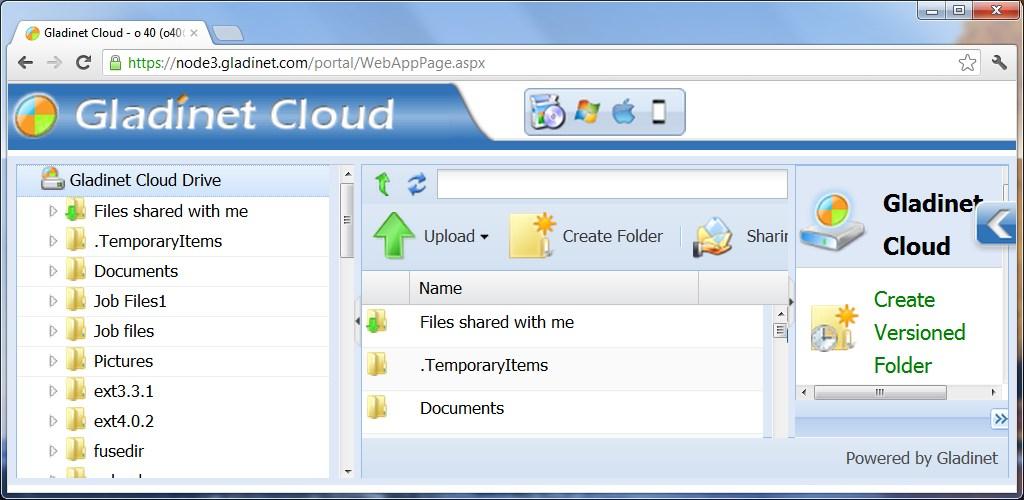This screenshot has height=500, width=1024.
Task: Open a new browser tab
Action: 228,33
